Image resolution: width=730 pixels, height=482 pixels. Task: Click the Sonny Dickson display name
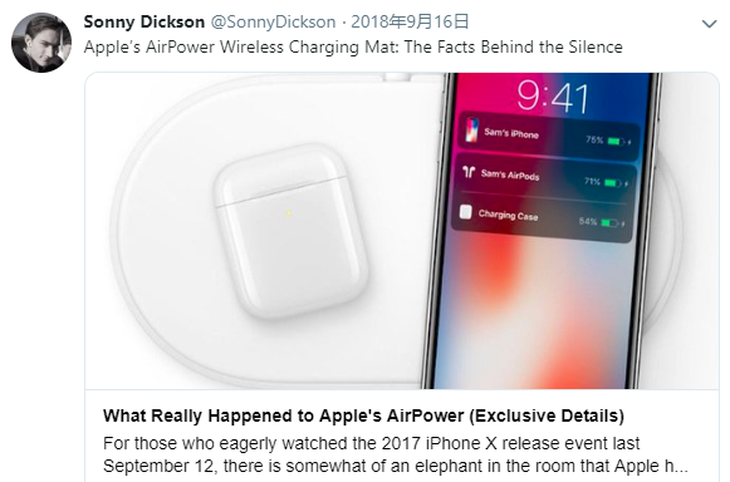tap(144, 22)
